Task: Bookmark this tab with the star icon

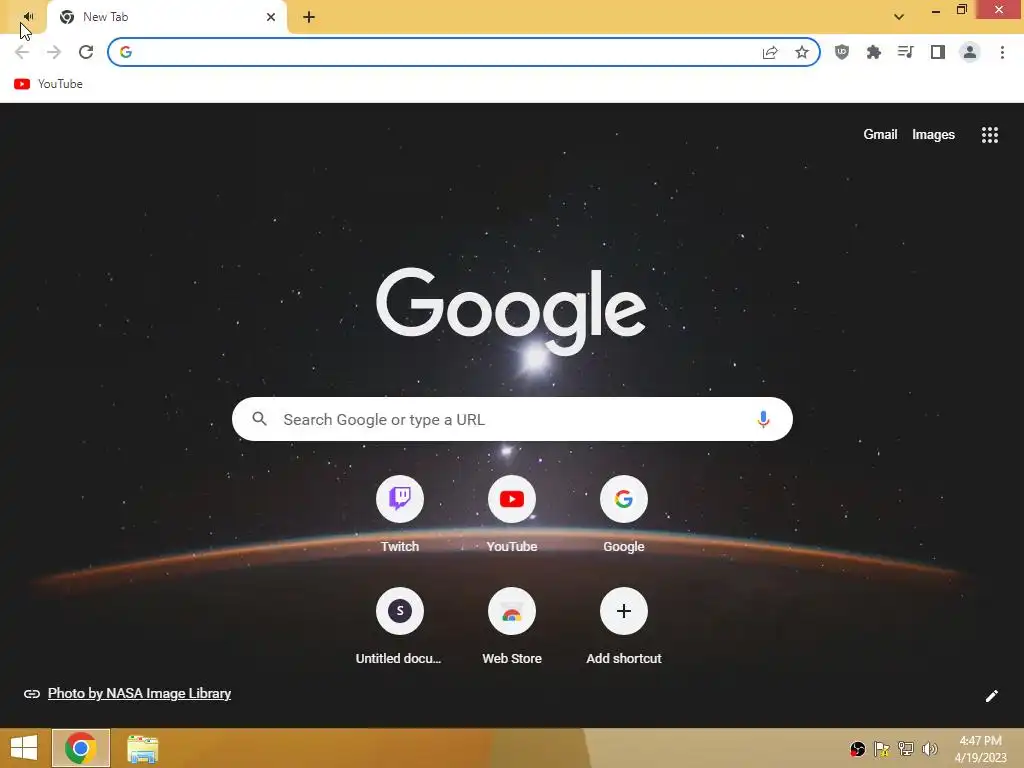Action: [x=802, y=52]
